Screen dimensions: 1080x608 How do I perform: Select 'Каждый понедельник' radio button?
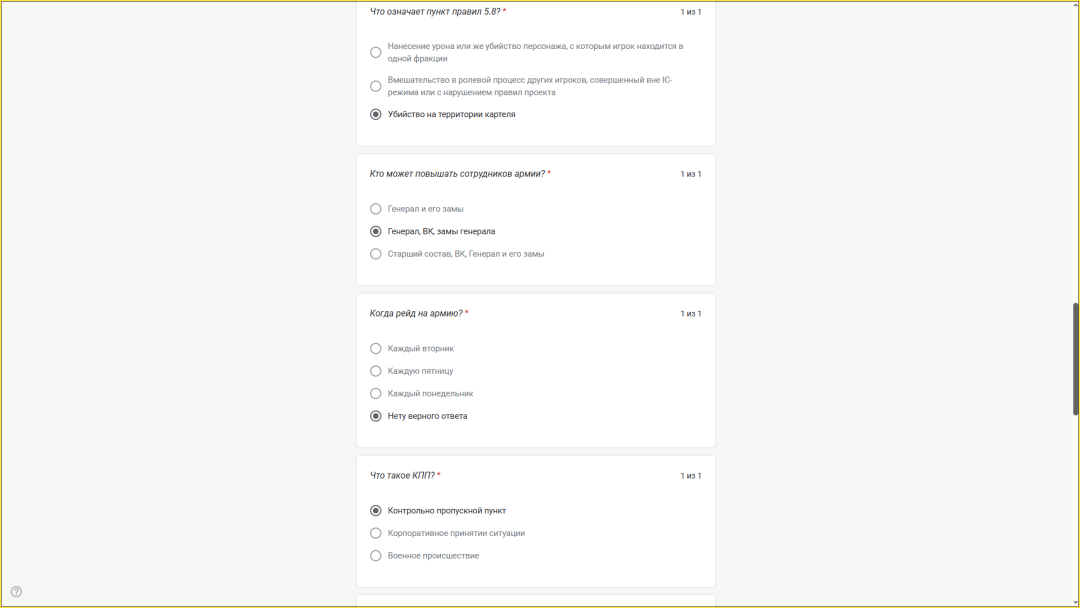click(376, 394)
